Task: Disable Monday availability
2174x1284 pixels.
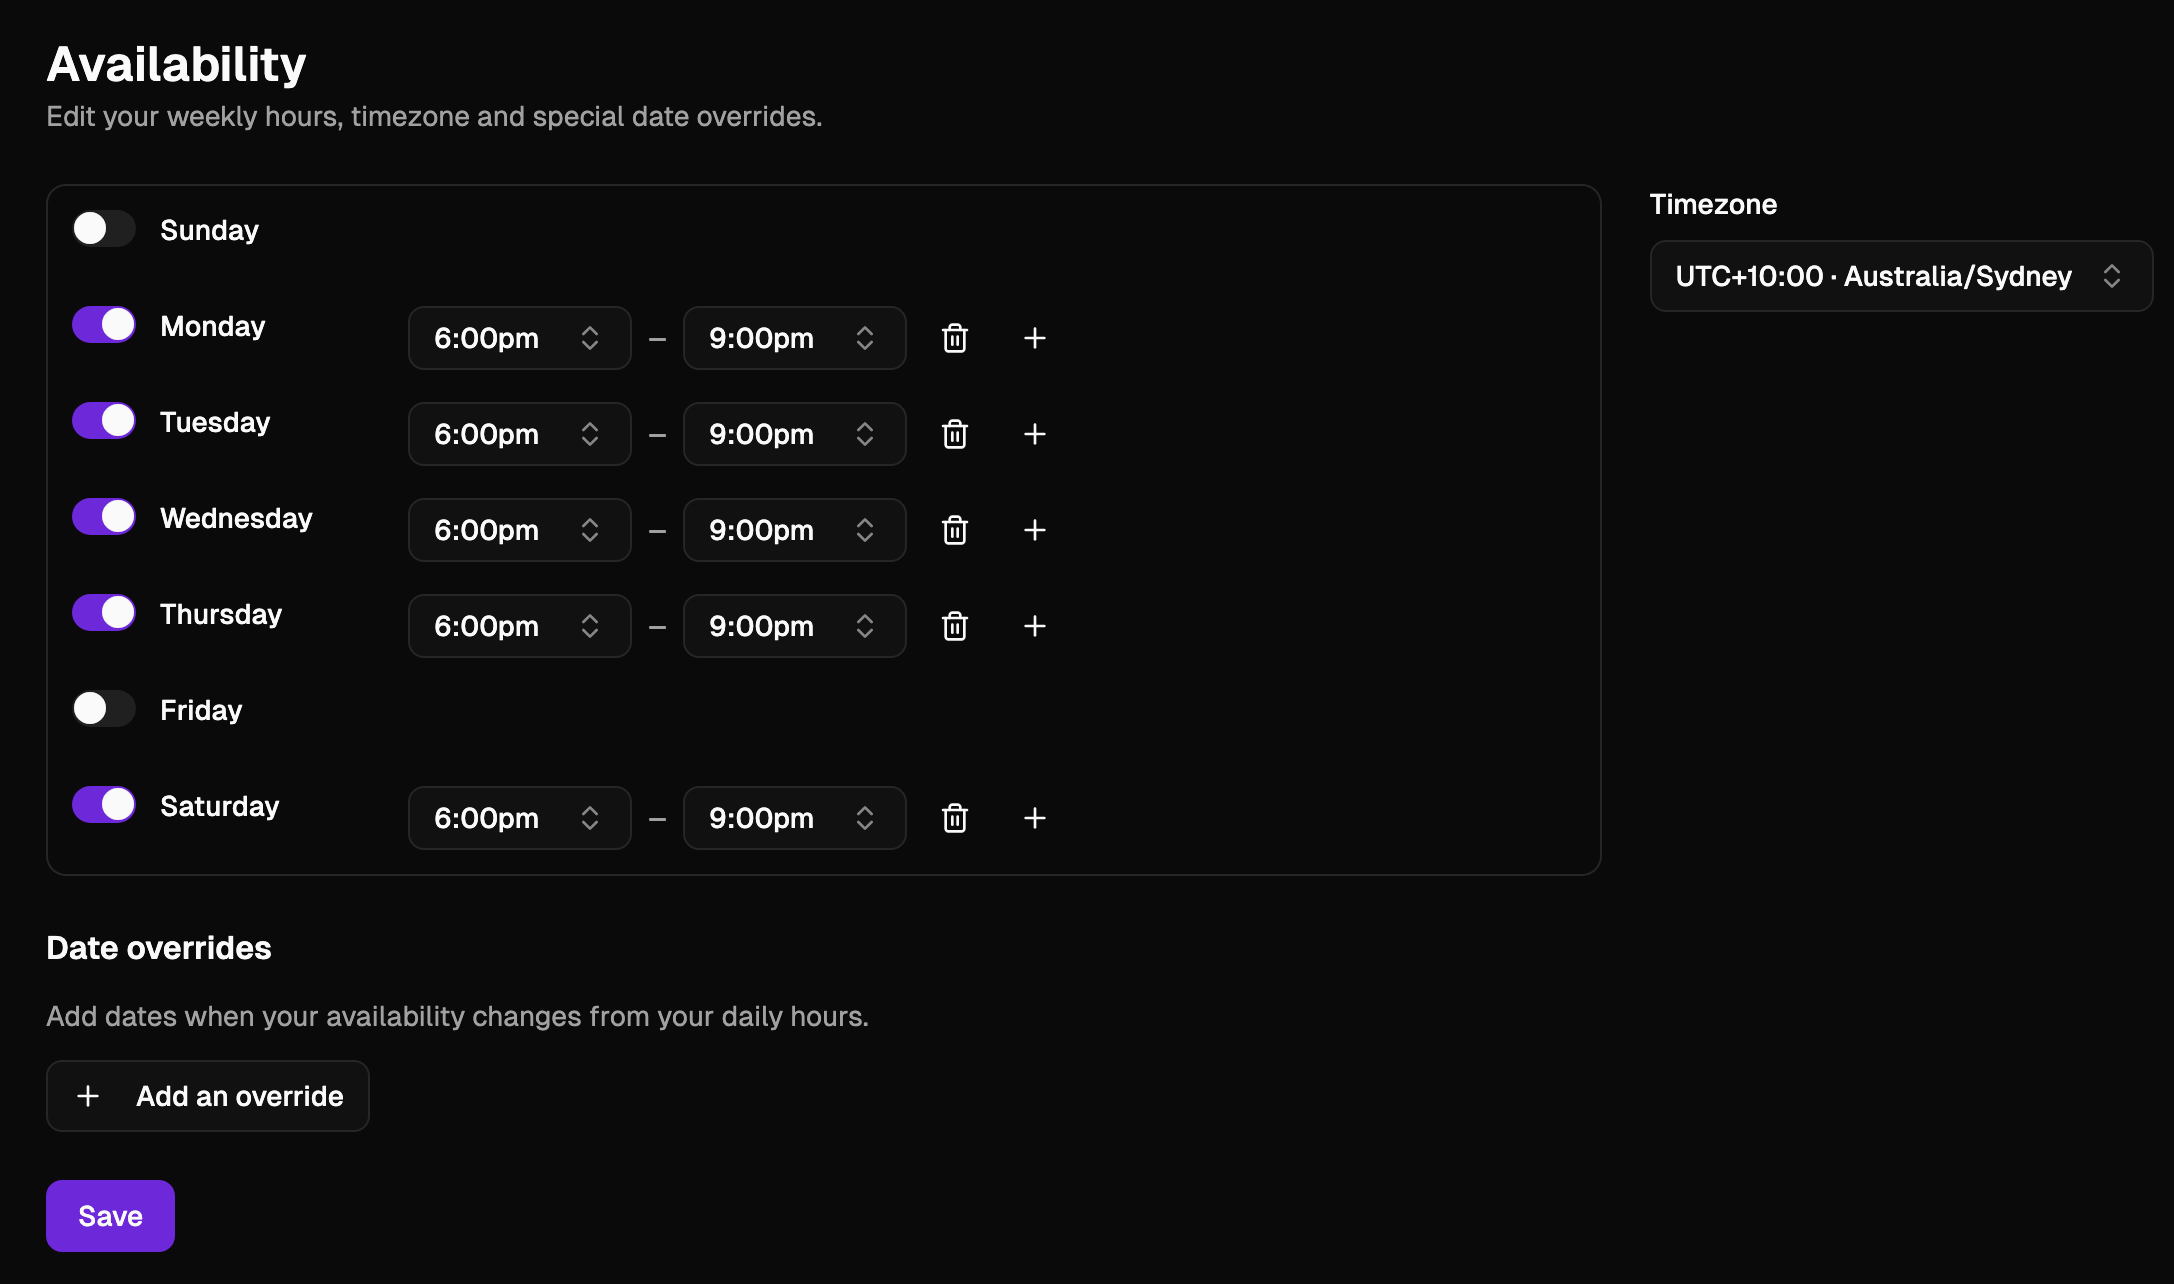Action: click(103, 324)
